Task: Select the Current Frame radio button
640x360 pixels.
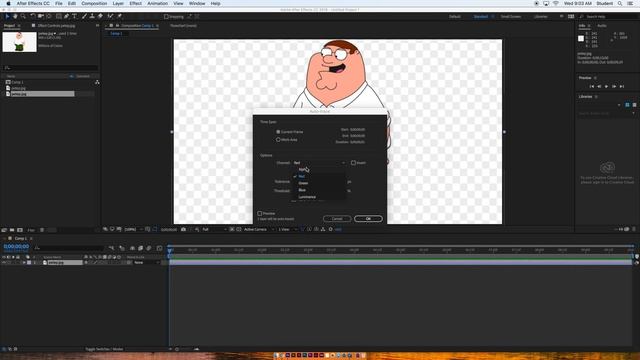Action: (x=278, y=132)
